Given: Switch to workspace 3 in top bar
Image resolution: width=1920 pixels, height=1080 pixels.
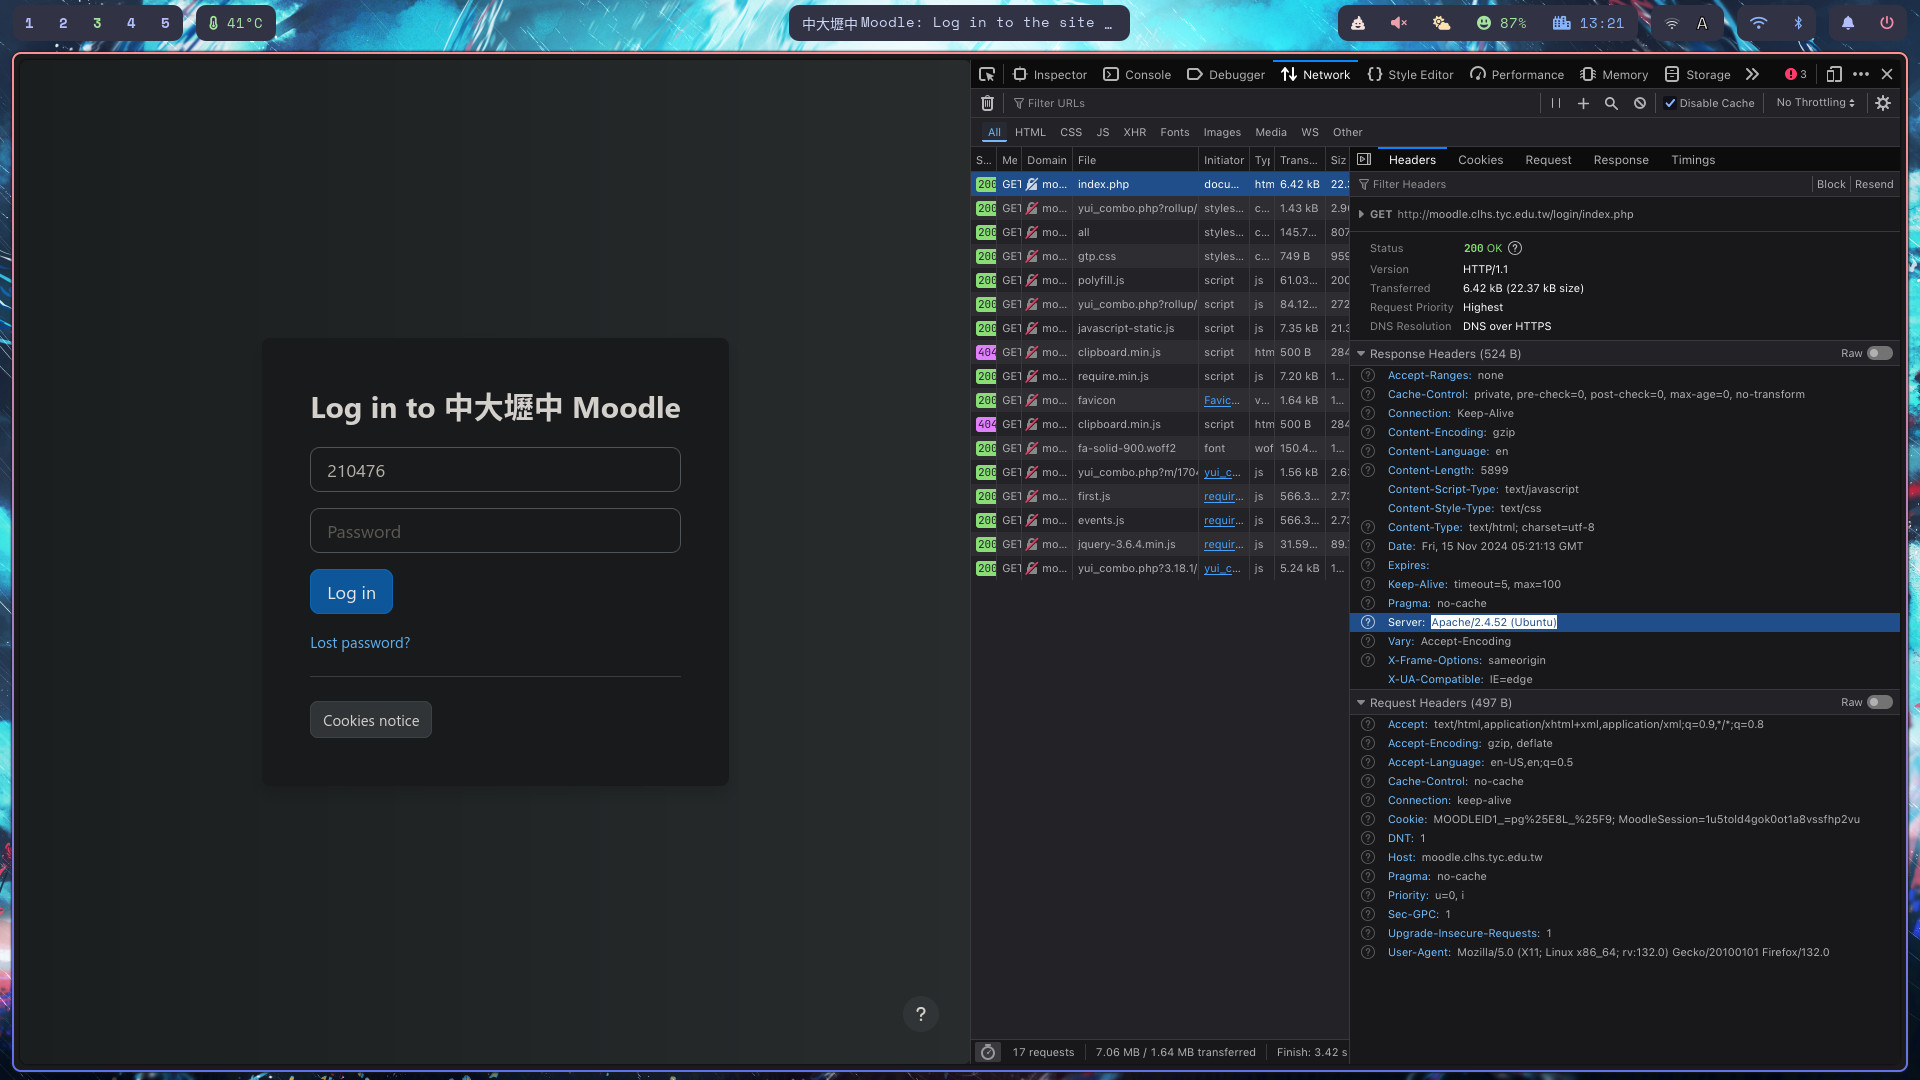Looking at the screenshot, I should click(97, 23).
